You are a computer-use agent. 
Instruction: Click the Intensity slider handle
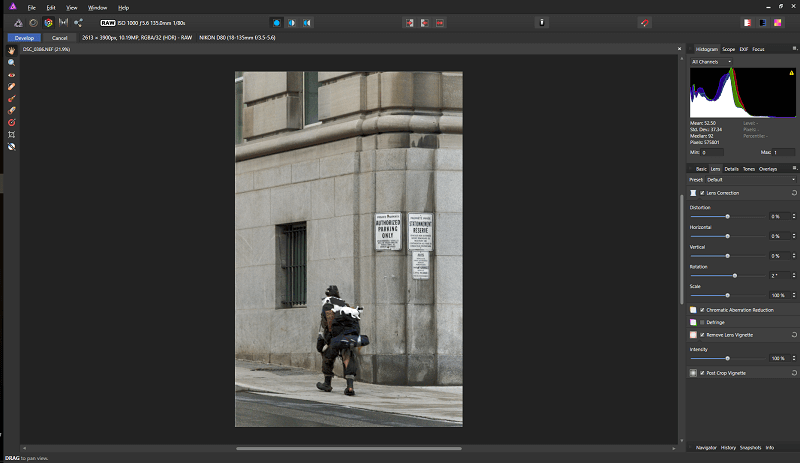pyautogui.click(x=728, y=358)
